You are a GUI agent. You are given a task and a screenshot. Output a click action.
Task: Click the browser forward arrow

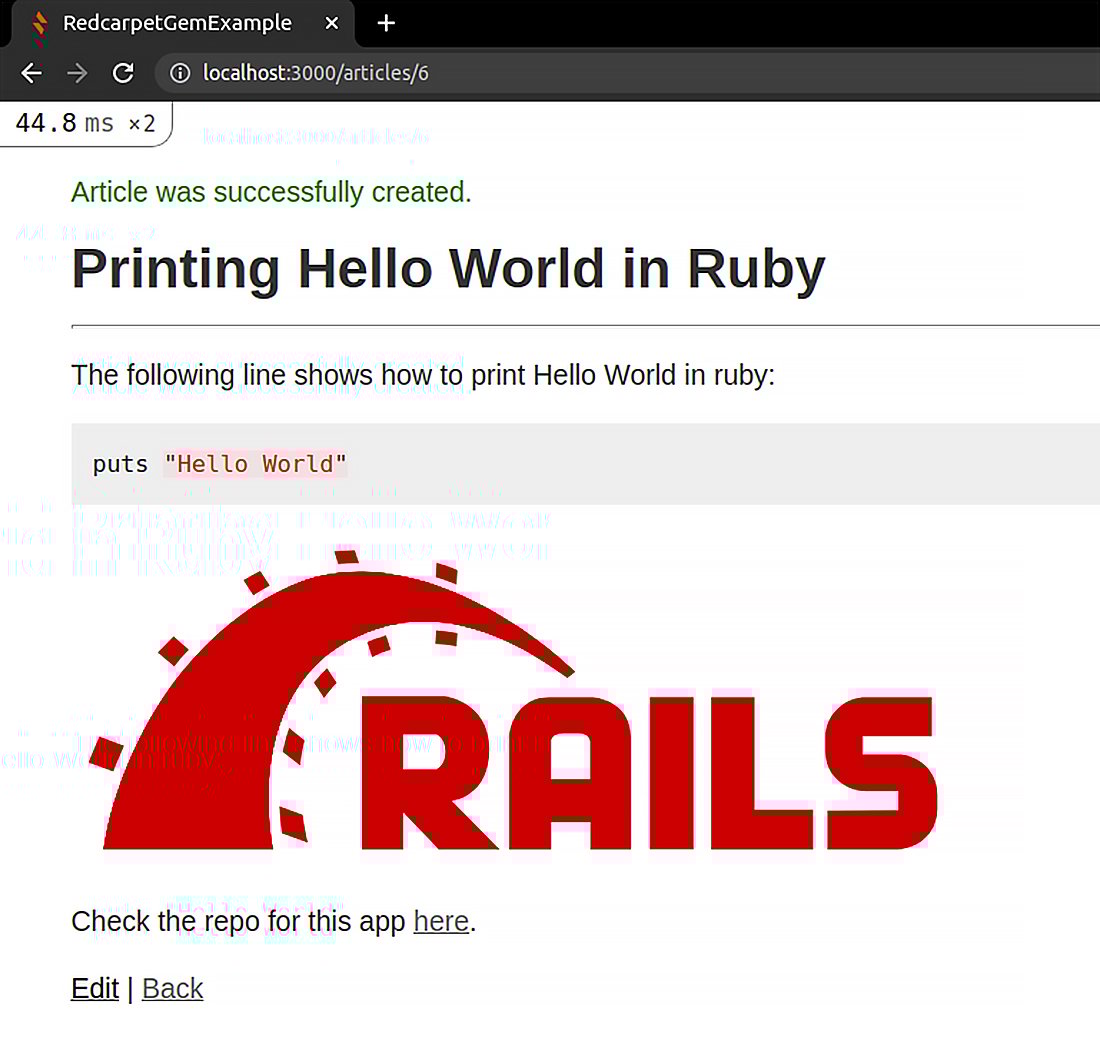click(77, 73)
